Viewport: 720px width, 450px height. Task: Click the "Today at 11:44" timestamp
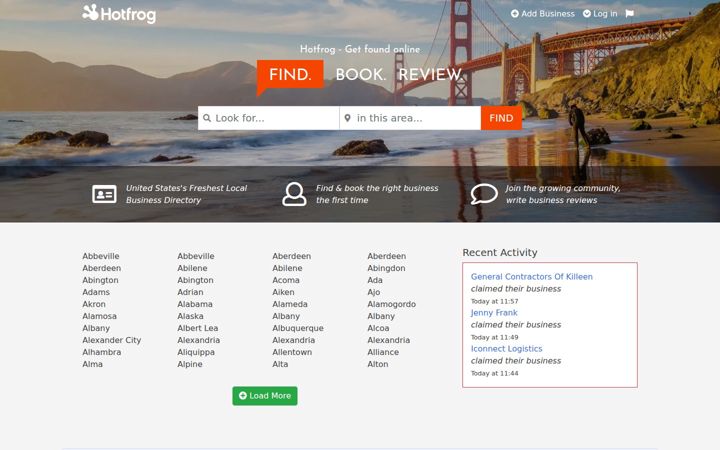click(495, 373)
